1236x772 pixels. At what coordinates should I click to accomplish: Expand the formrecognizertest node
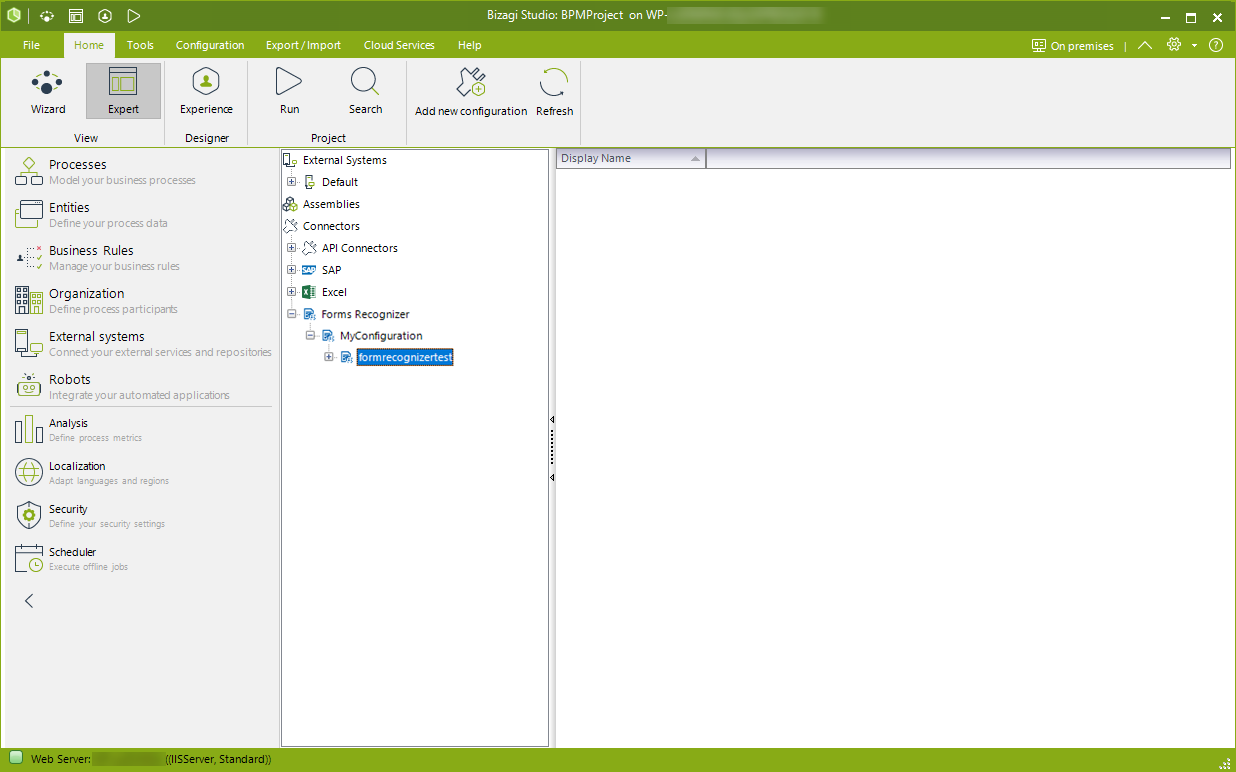330,358
